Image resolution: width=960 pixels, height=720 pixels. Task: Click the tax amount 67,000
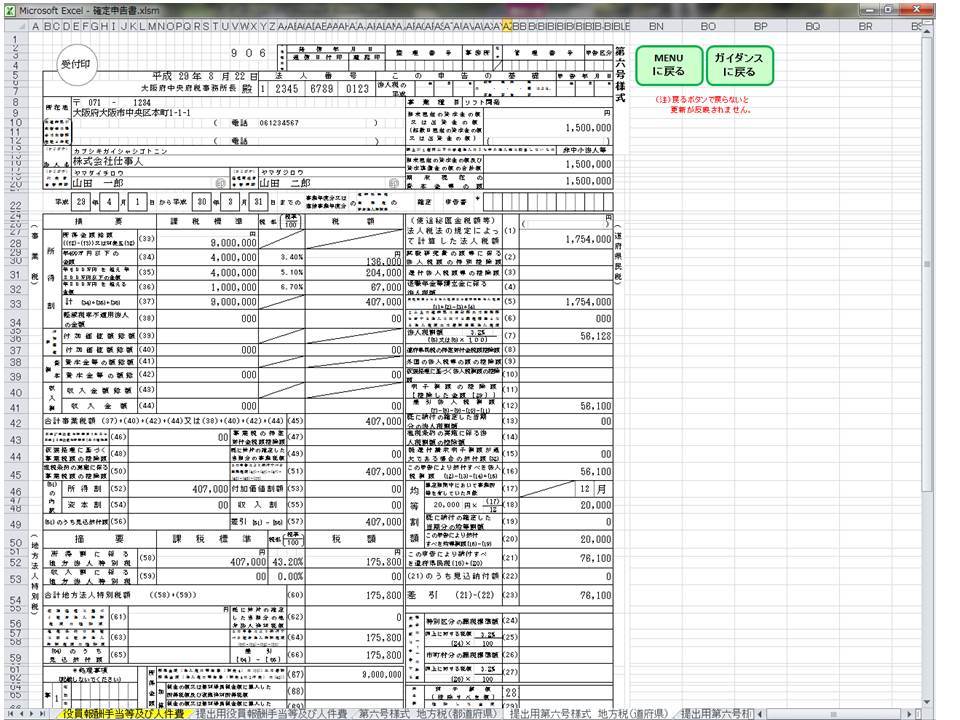coord(386,287)
